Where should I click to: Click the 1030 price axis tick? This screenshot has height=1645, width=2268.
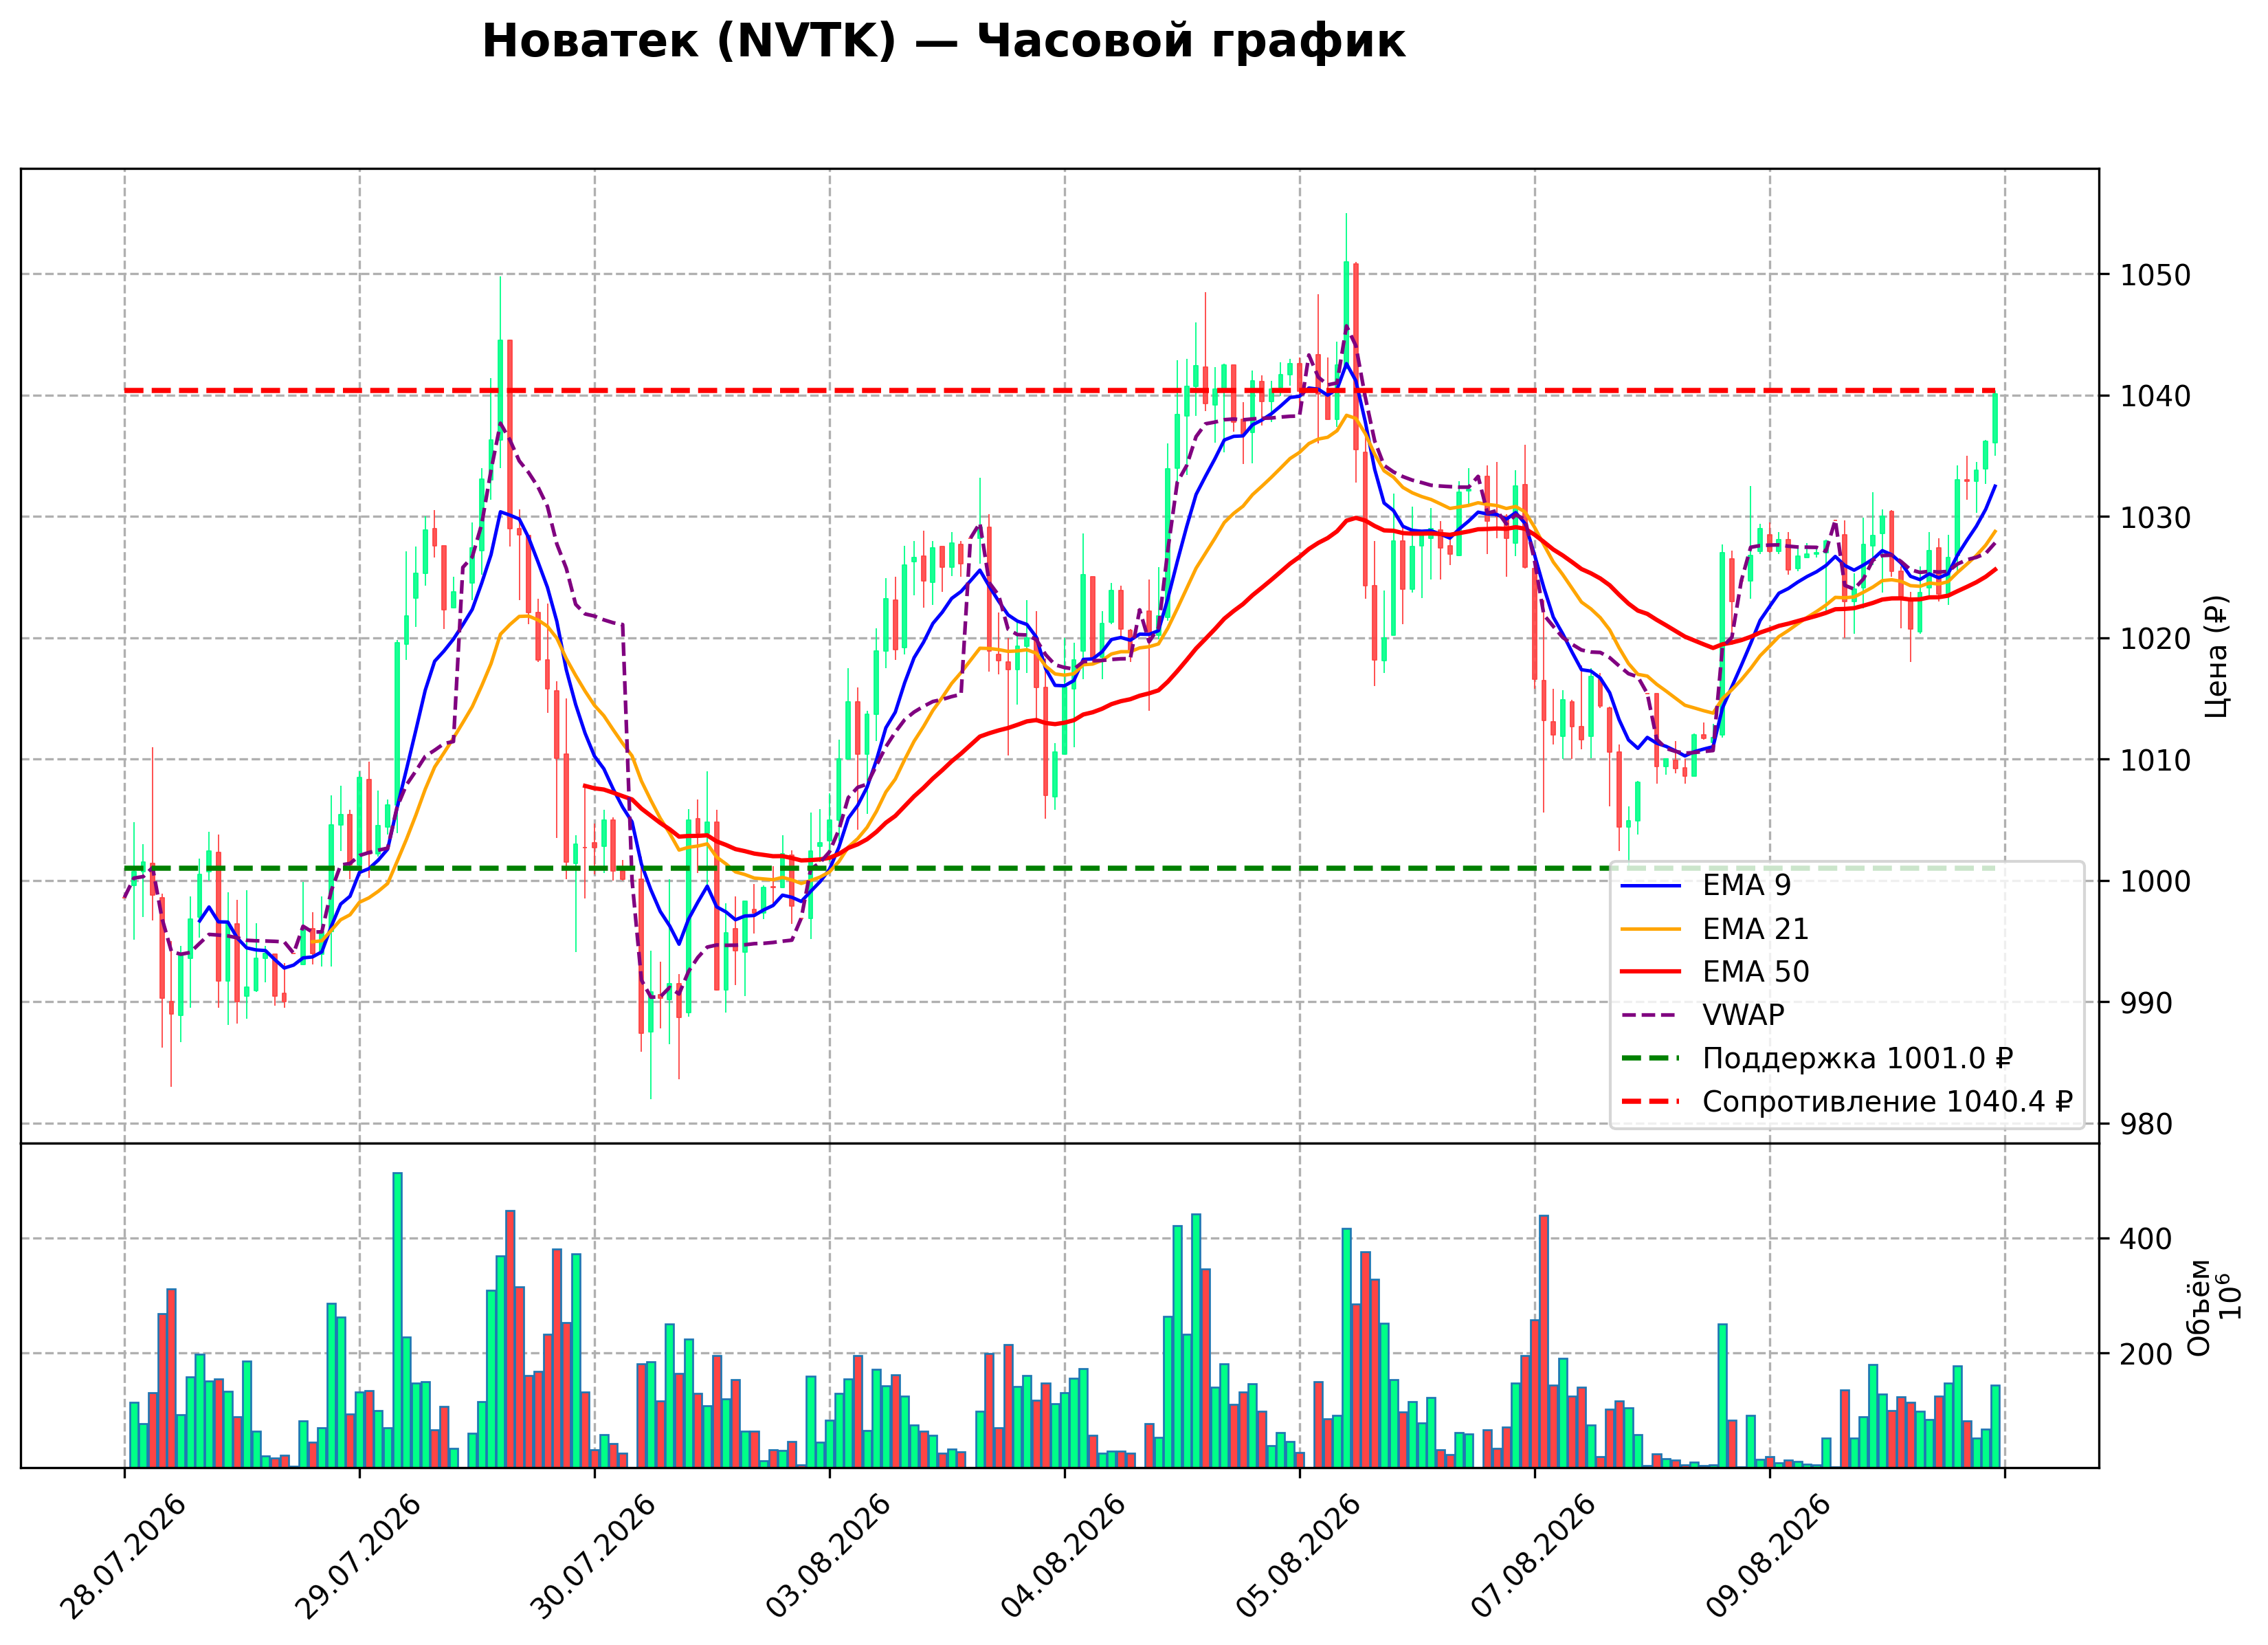pos(2155,518)
